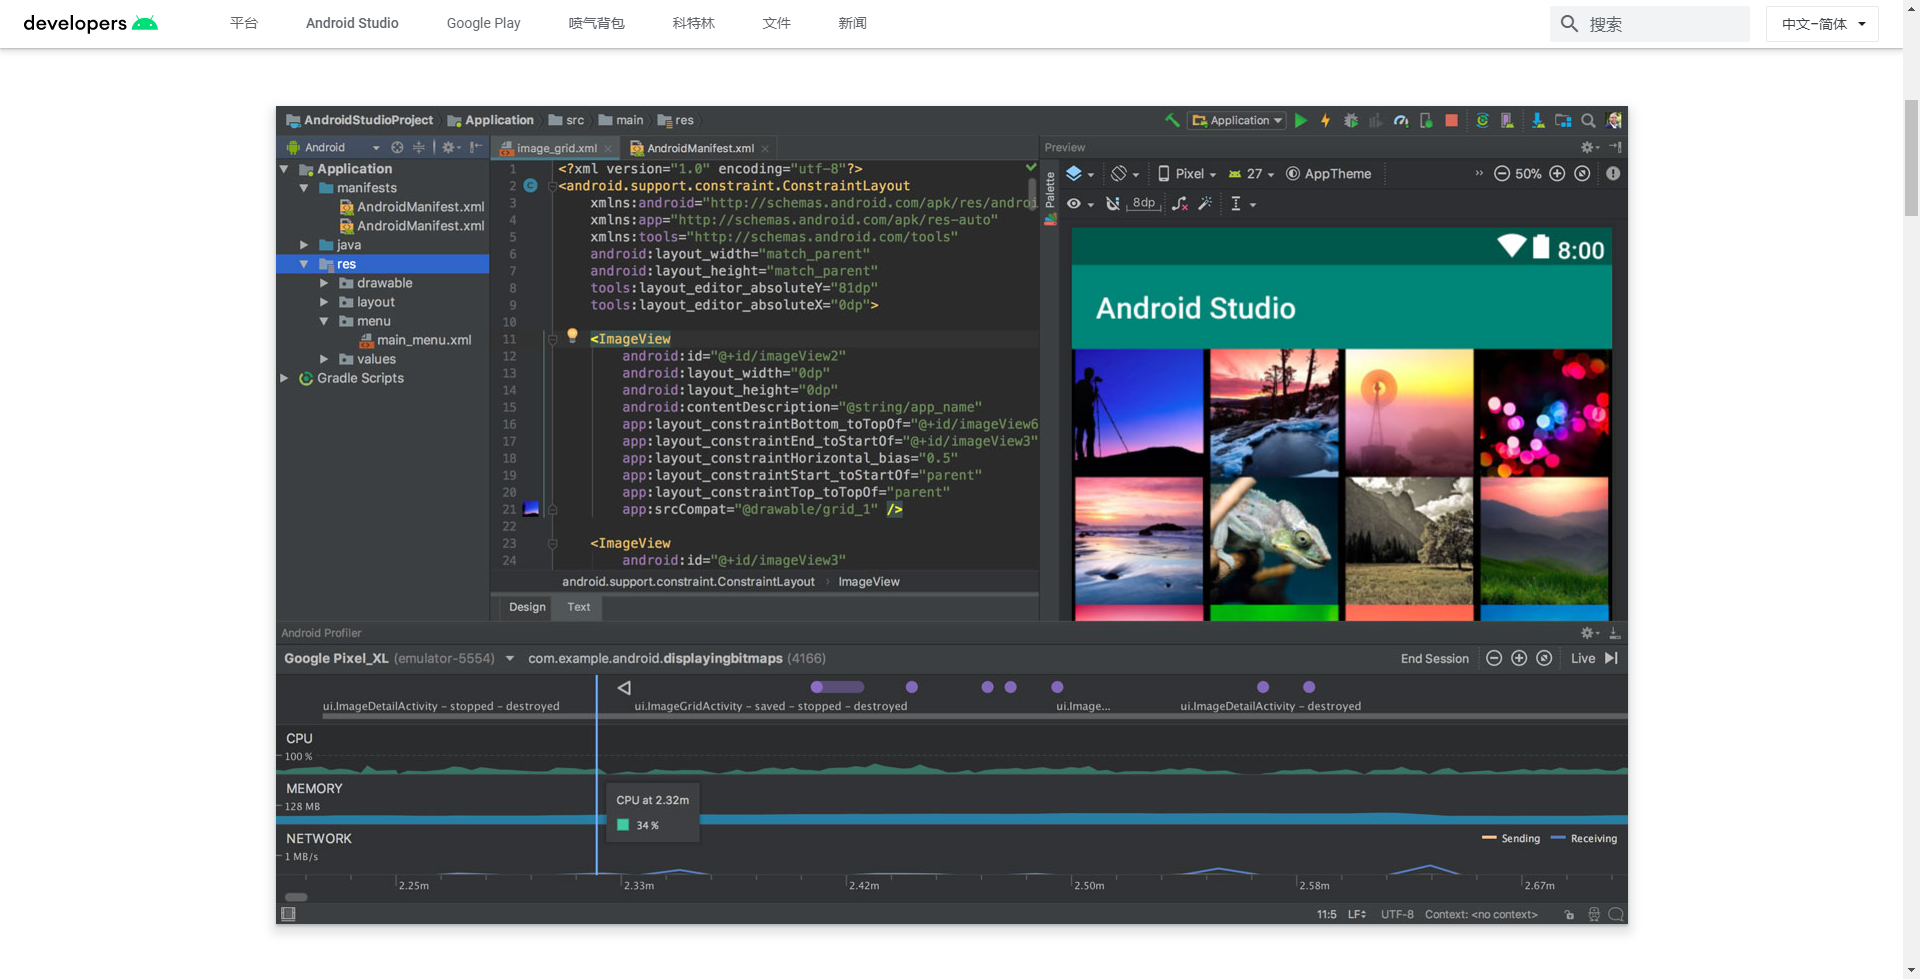
Task: Expand the java folder in project tree
Action: click(304, 245)
